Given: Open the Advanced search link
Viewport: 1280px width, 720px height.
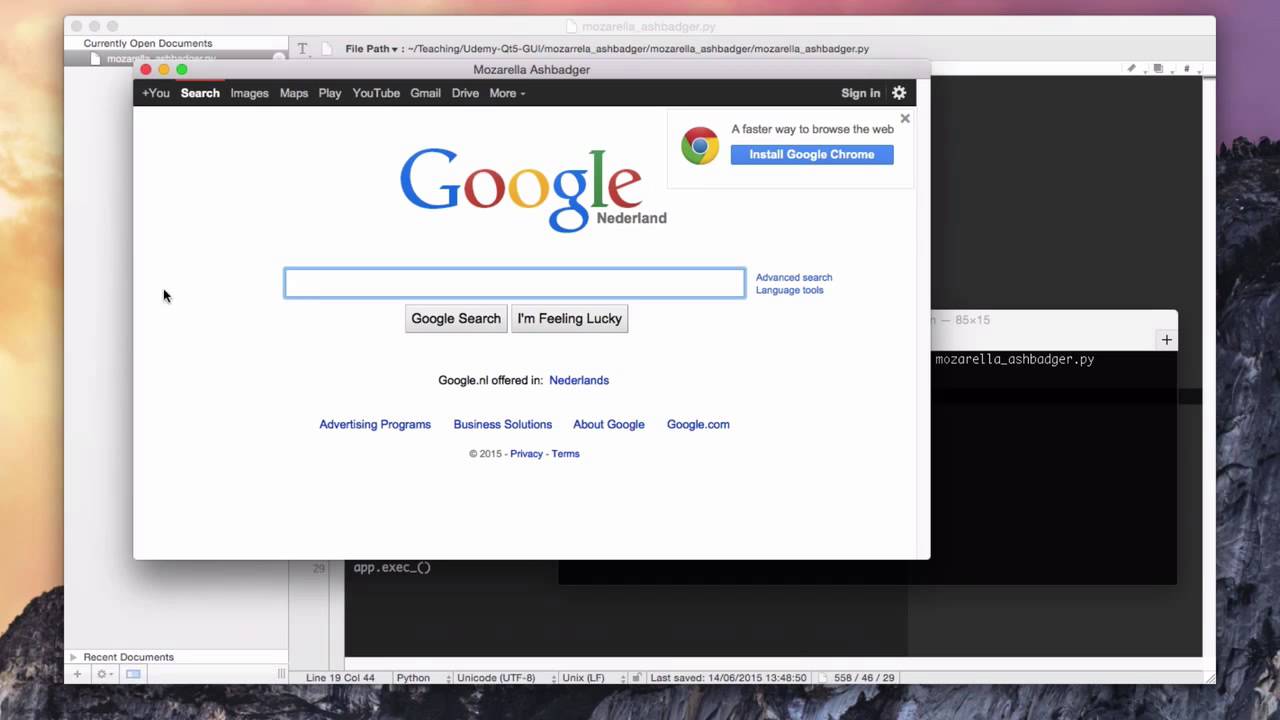Looking at the screenshot, I should [x=794, y=278].
